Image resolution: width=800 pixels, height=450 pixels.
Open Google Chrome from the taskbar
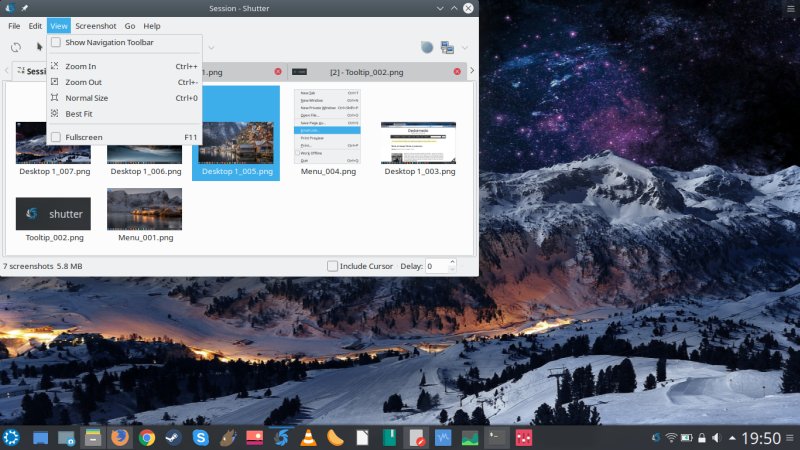point(147,437)
